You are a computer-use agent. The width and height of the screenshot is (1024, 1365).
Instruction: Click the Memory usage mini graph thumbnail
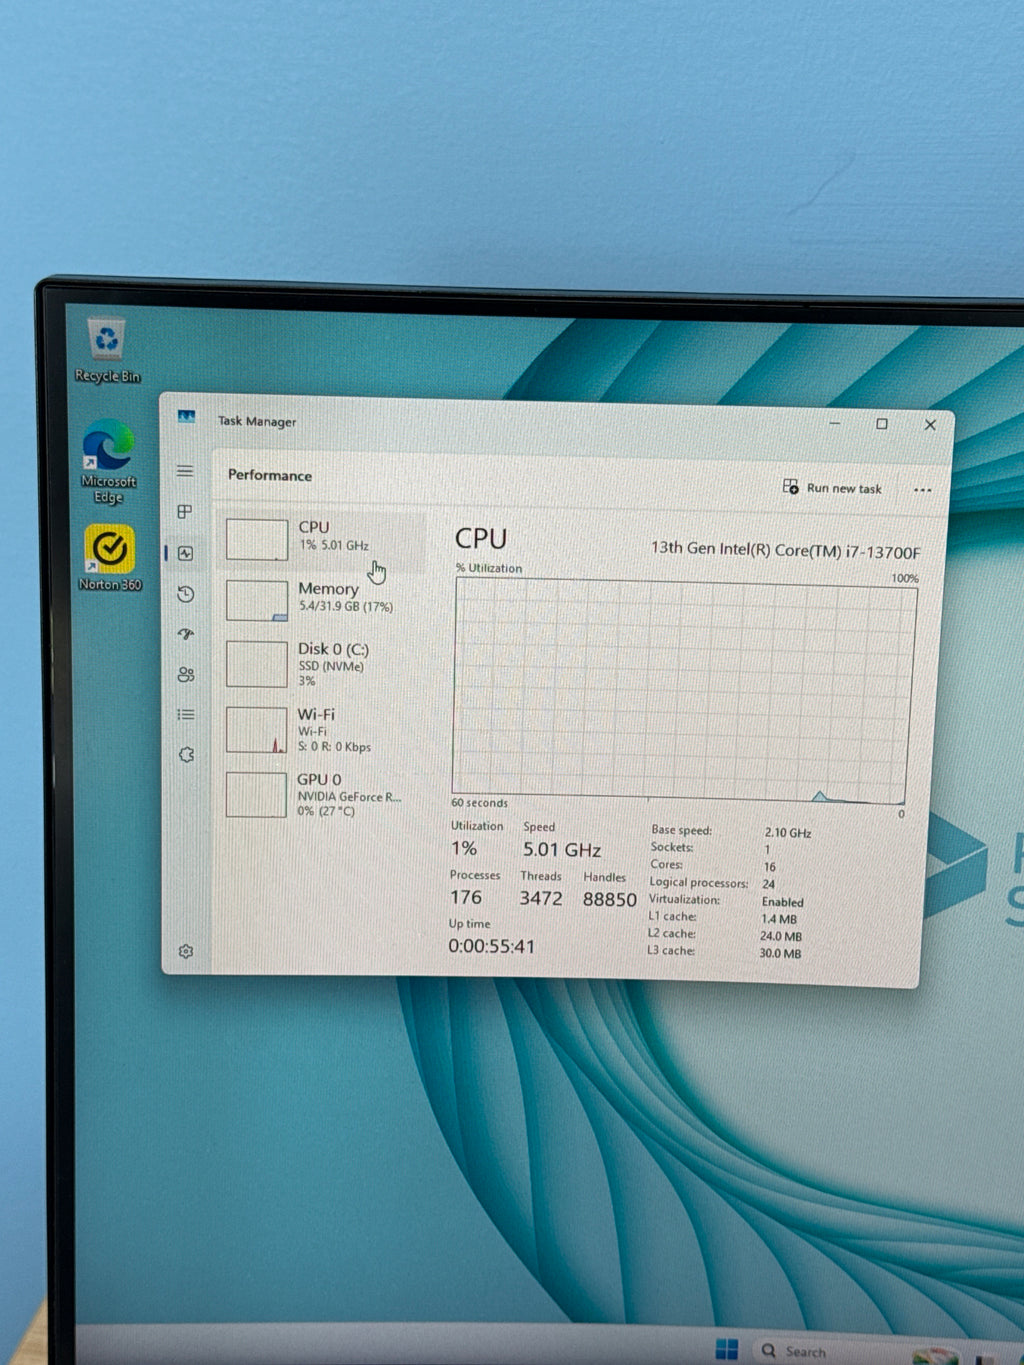pyautogui.click(x=257, y=601)
